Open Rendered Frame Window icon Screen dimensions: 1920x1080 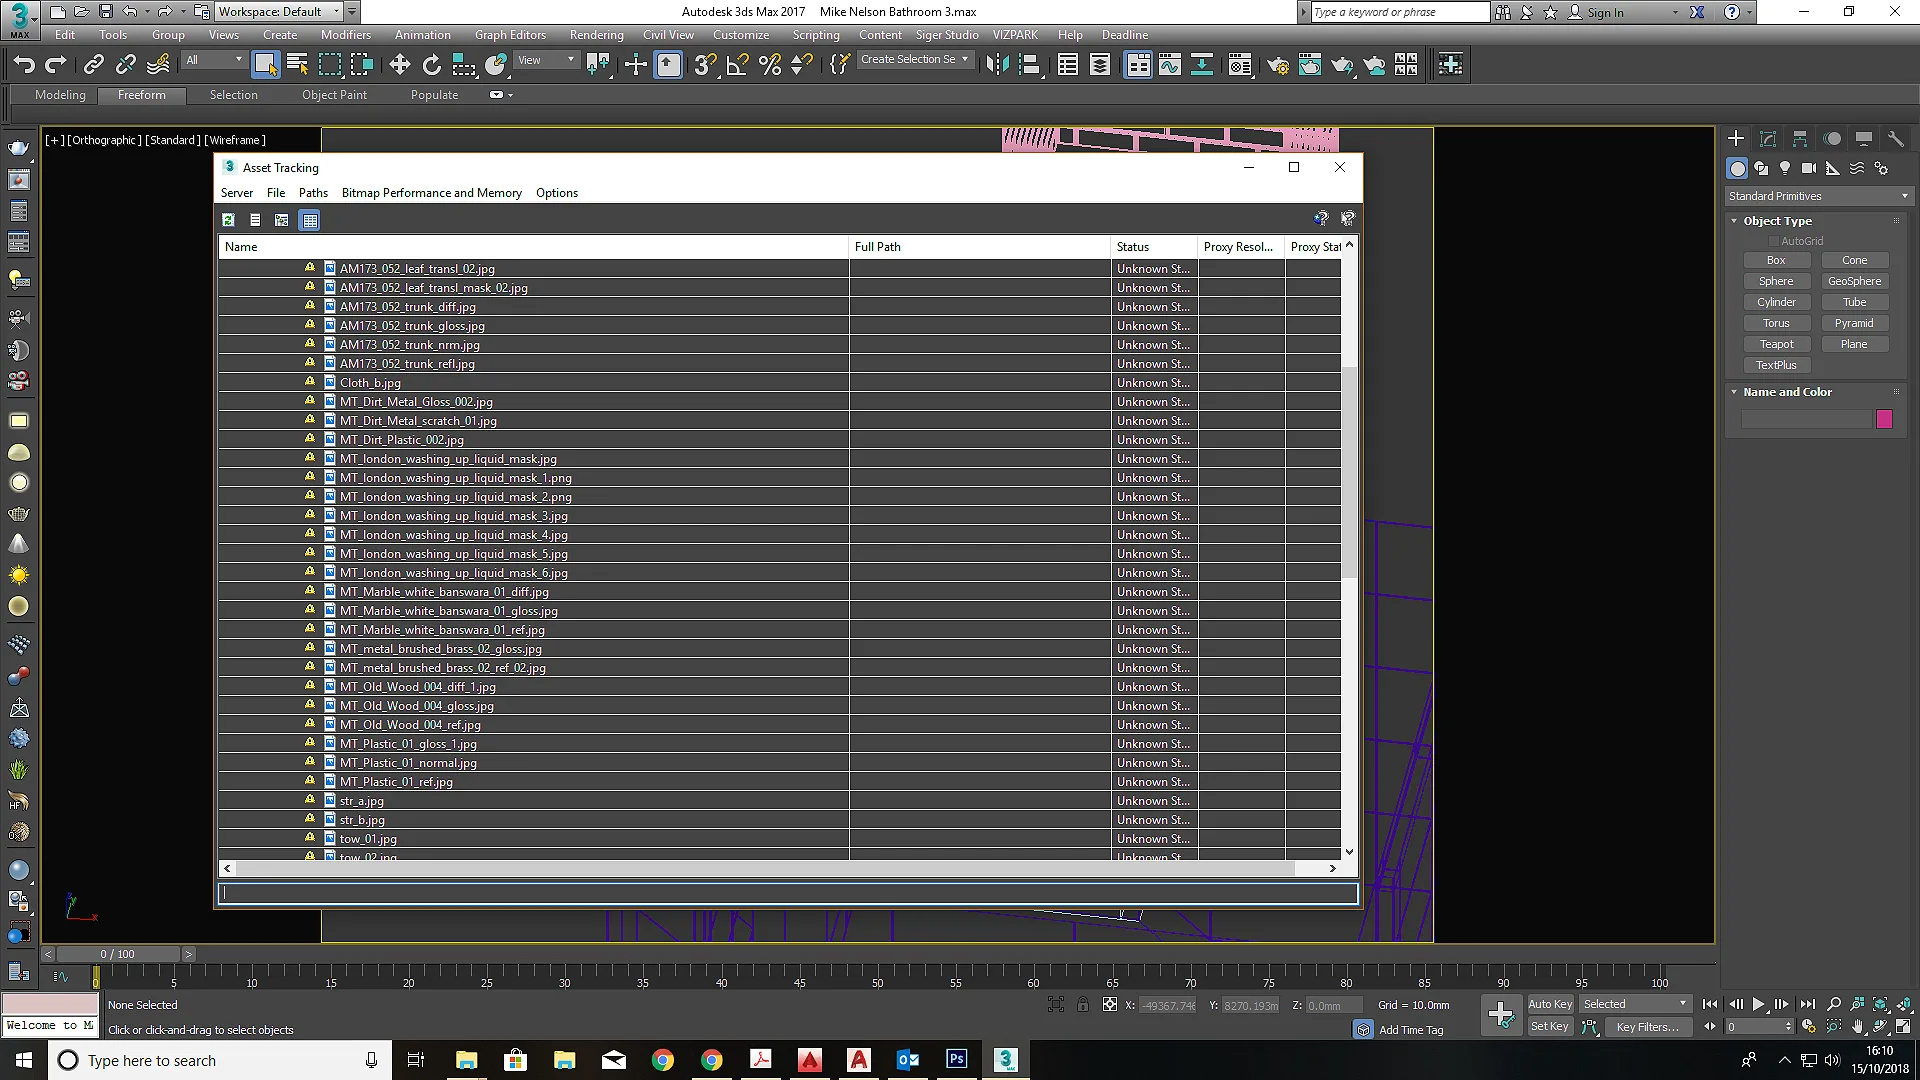click(x=1309, y=65)
